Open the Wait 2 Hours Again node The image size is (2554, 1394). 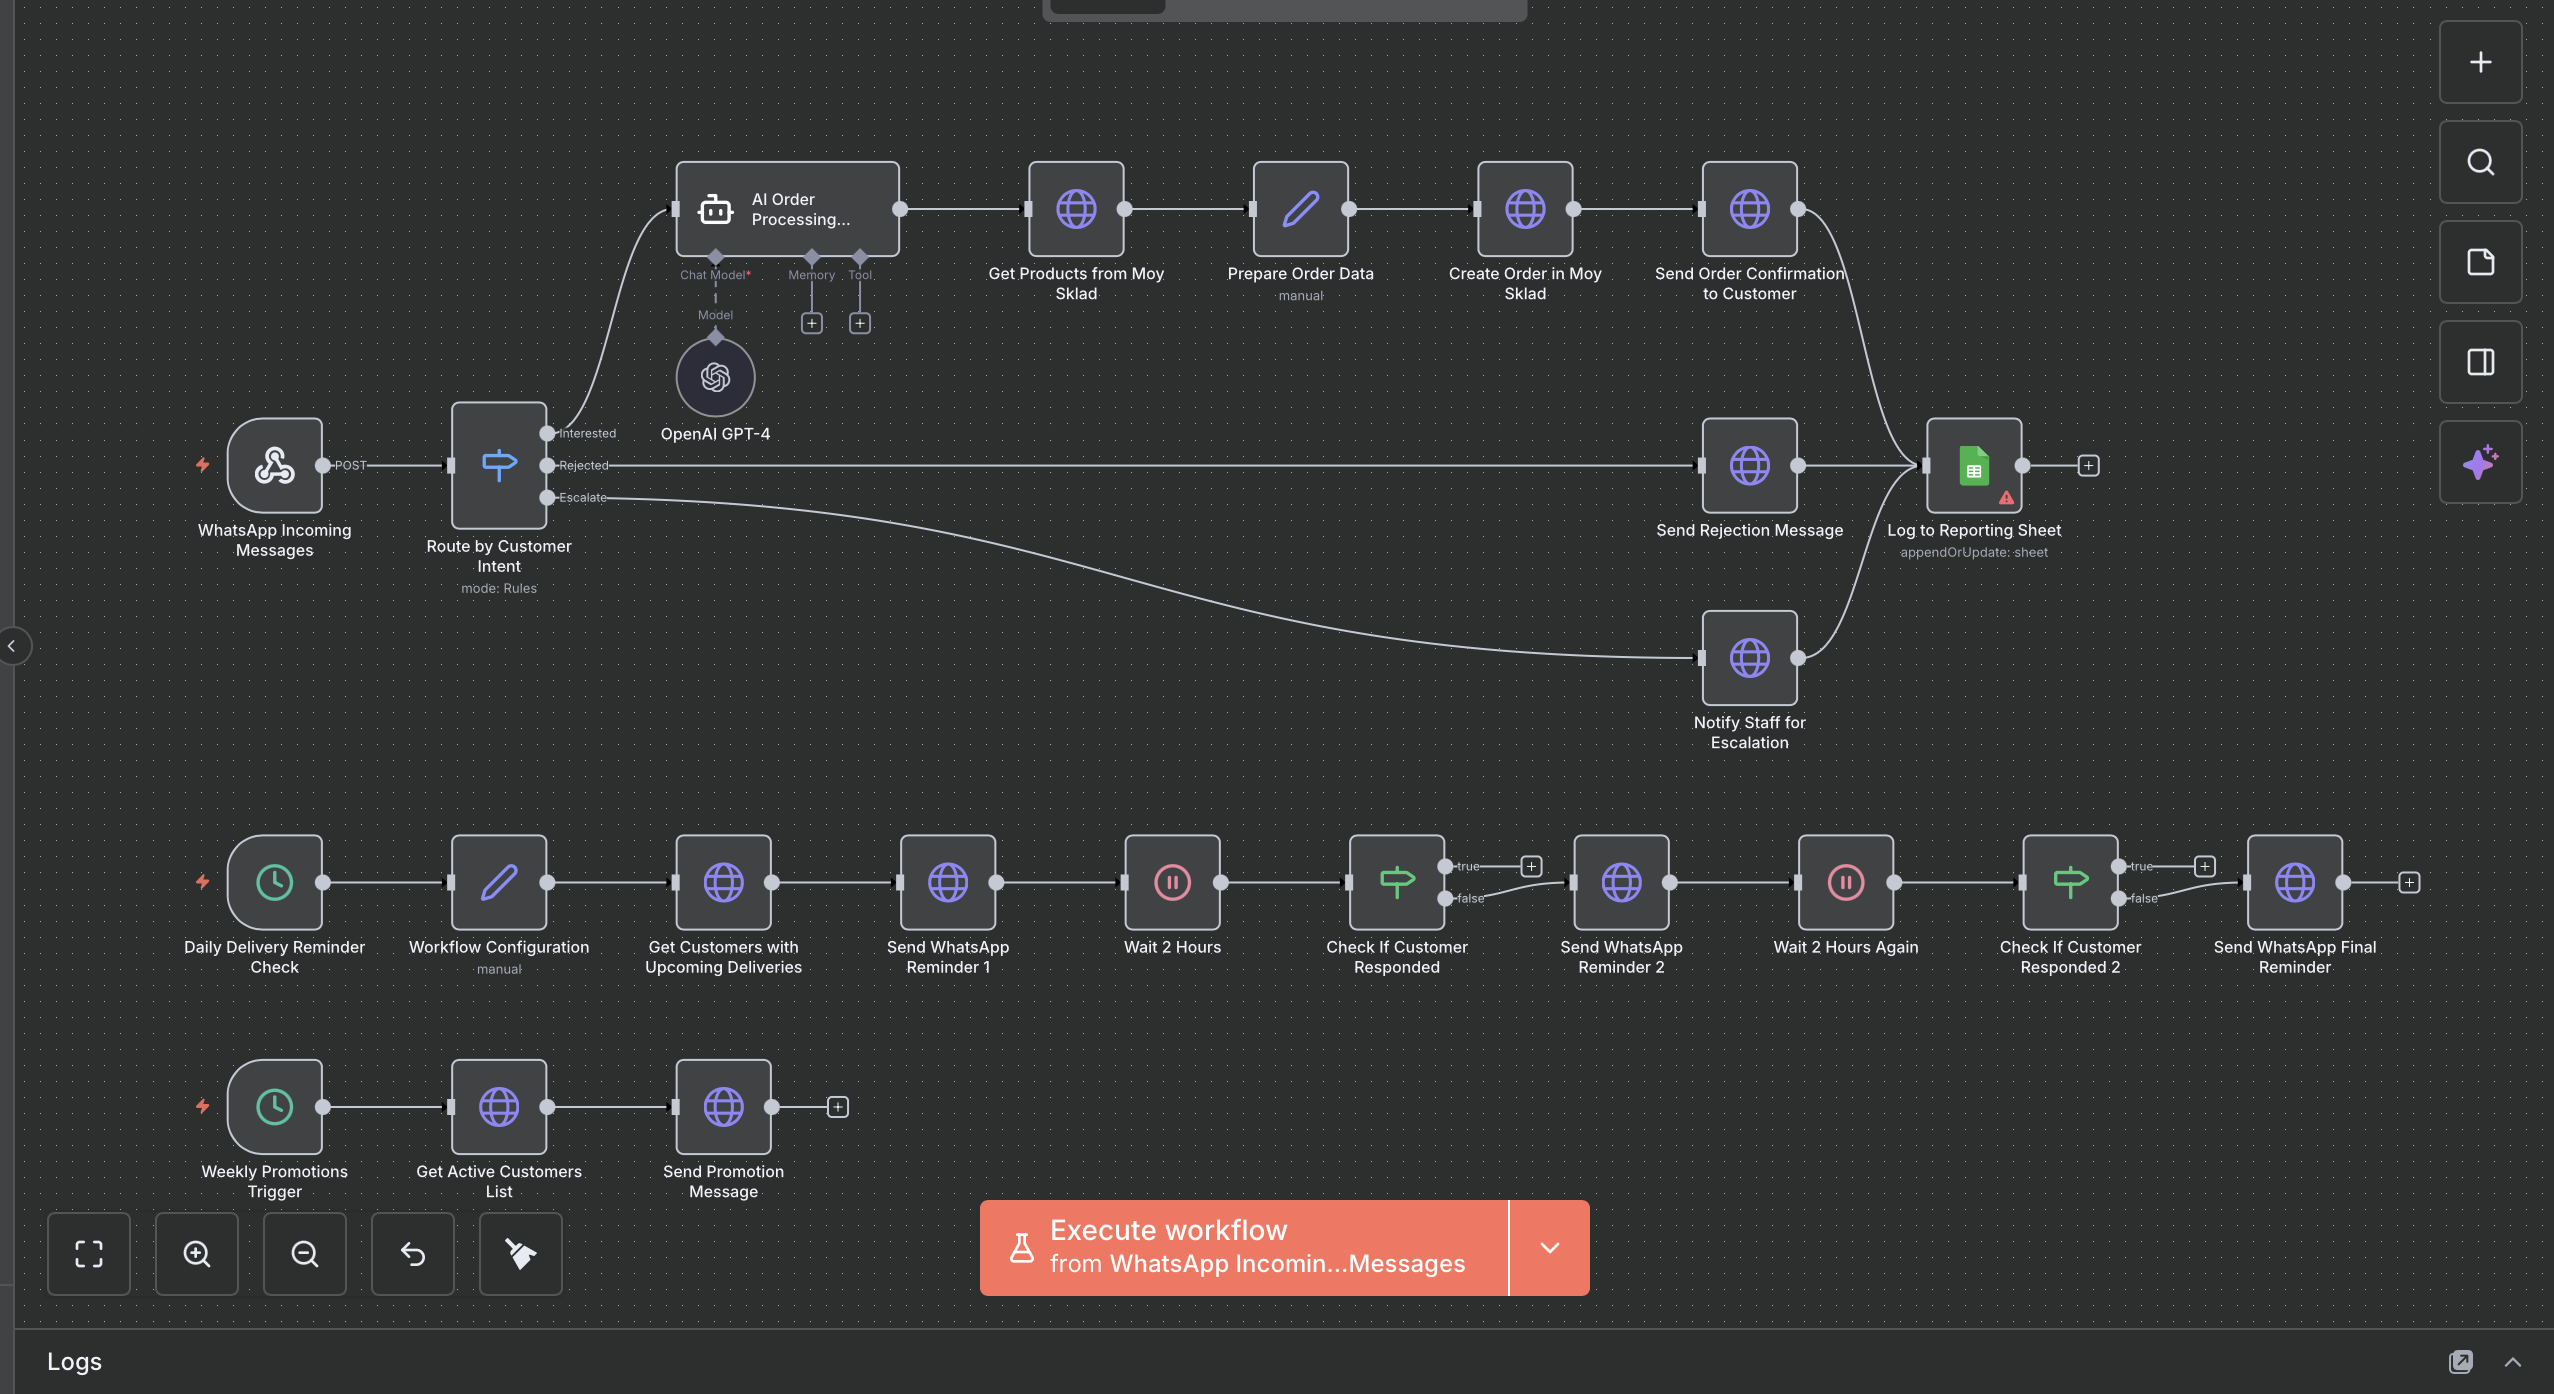click(x=1846, y=882)
